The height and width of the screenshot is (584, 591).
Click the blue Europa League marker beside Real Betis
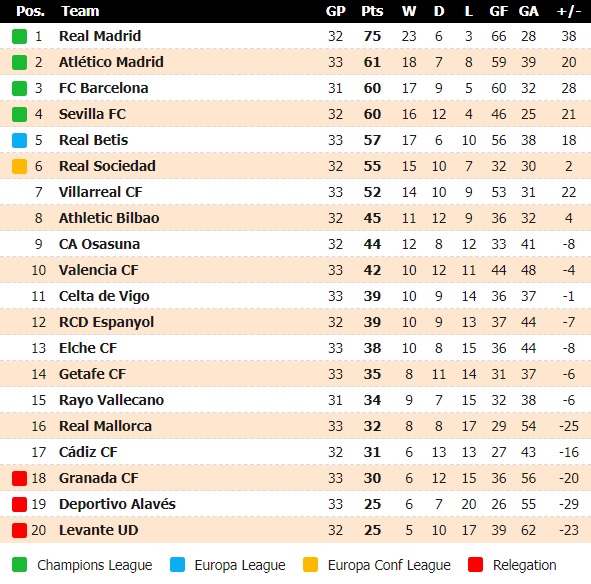click(x=19, y=140)
